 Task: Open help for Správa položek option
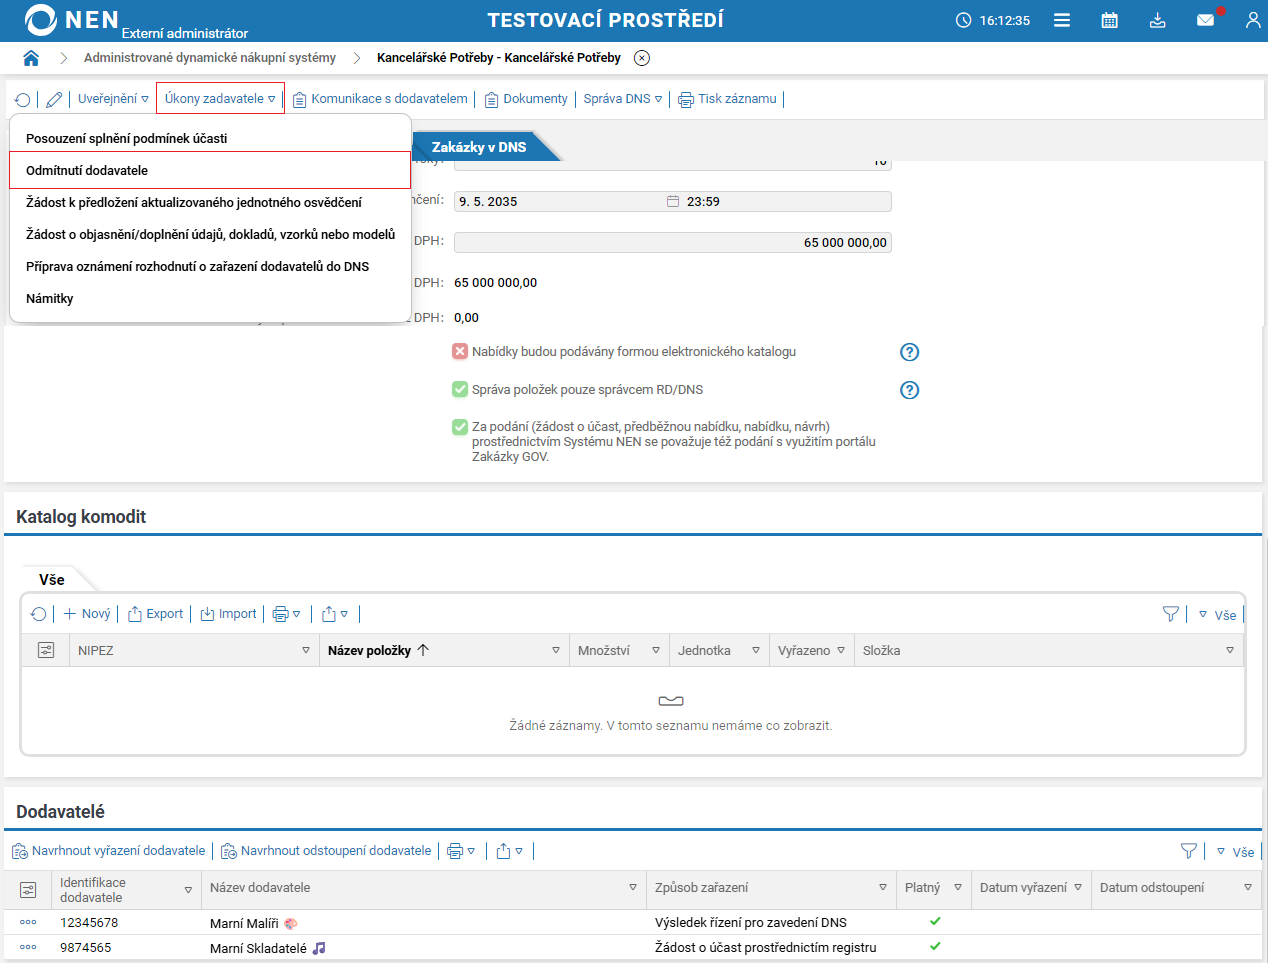909,390
